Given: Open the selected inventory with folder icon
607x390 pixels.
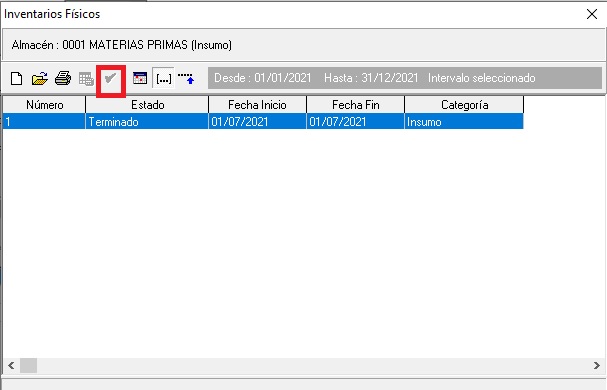Looking at the screenshot, I should click(x=39, y=79).
